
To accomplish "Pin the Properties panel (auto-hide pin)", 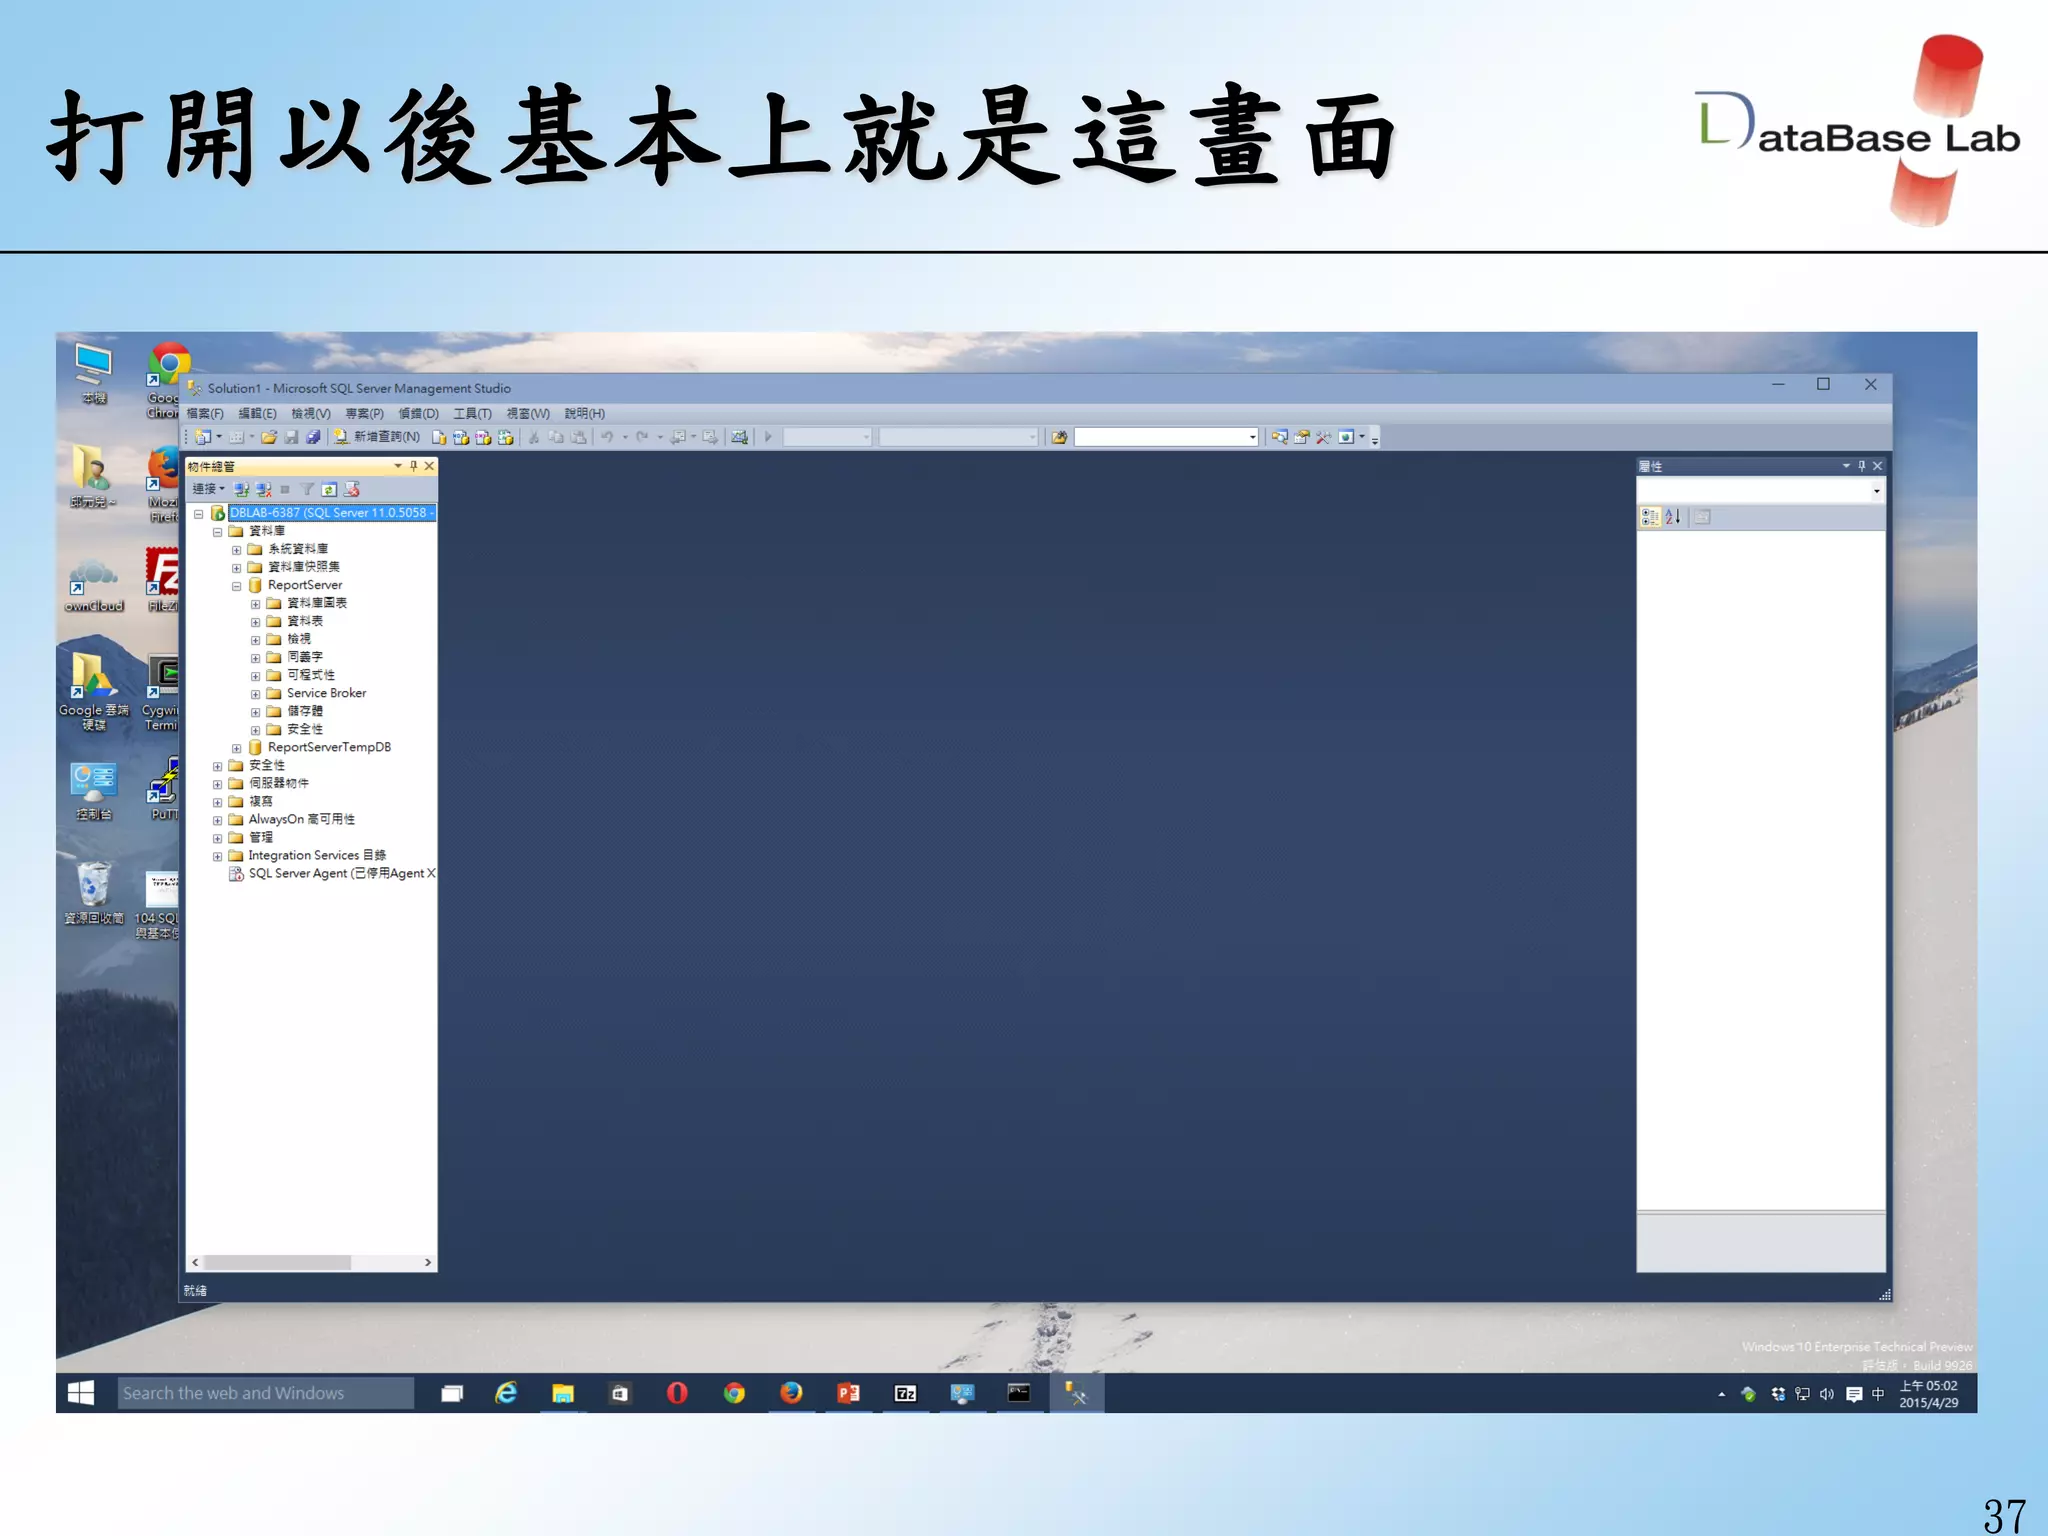I will point(1862,466).
